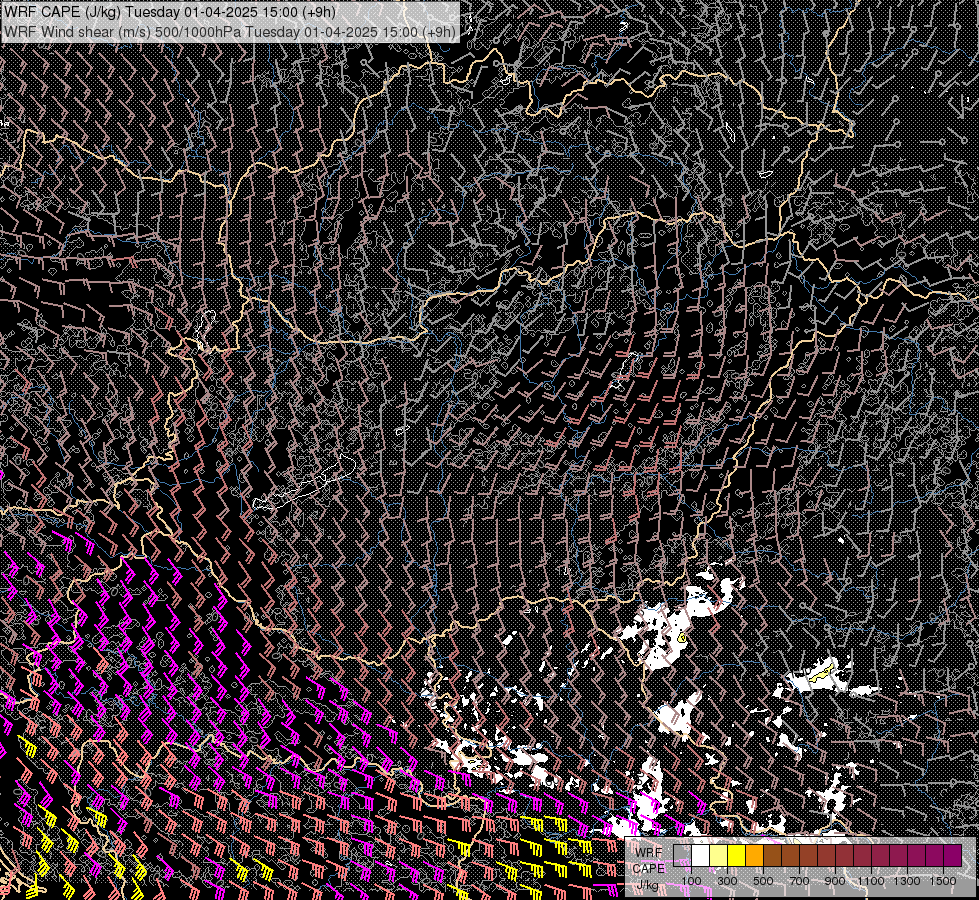979x900 pixels.
Task: Click the legend value 1300
Action: tap(907, 881)
